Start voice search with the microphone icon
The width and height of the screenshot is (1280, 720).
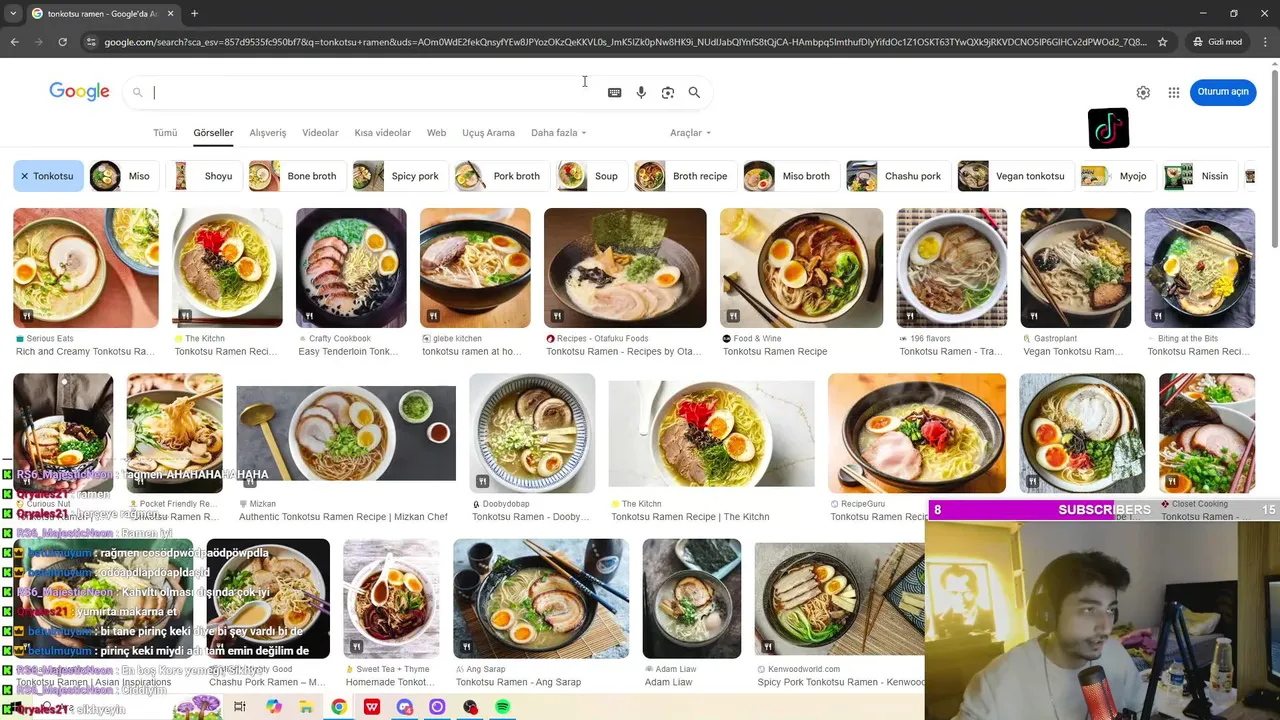pos(641,92)
